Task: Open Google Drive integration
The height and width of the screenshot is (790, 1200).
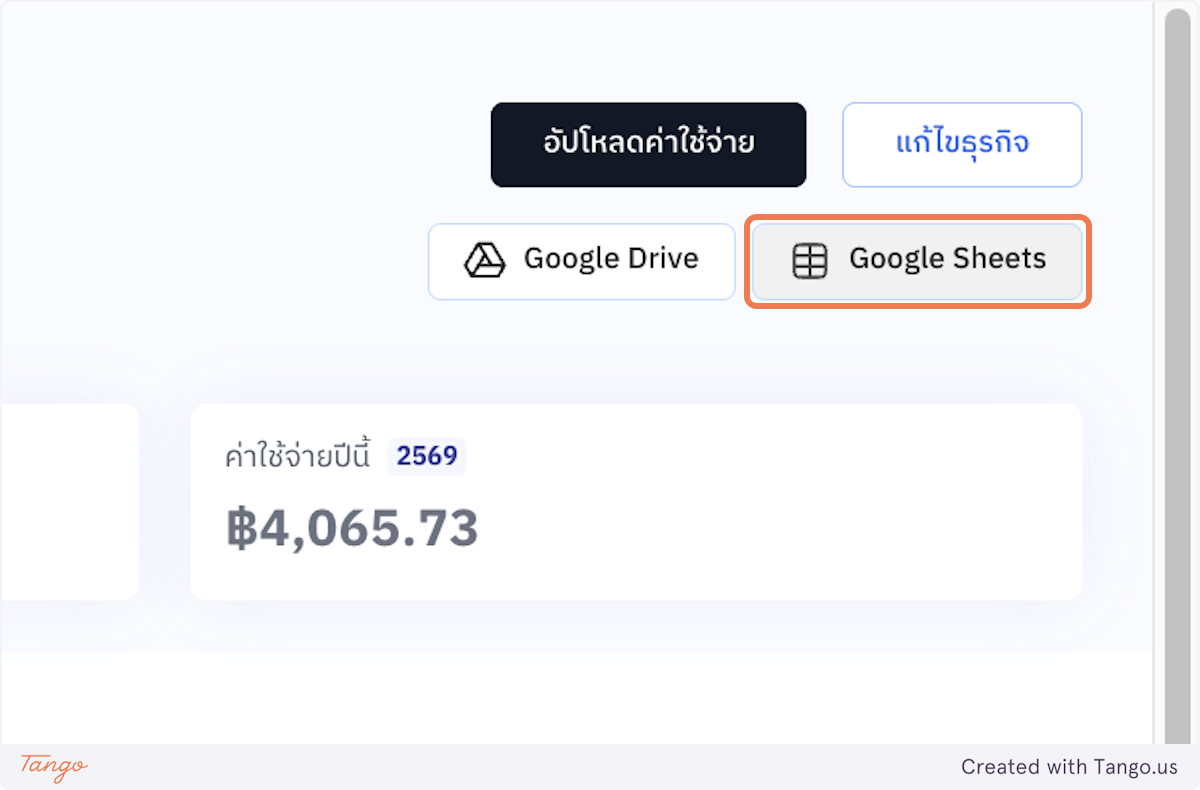Action: point(581,261)
